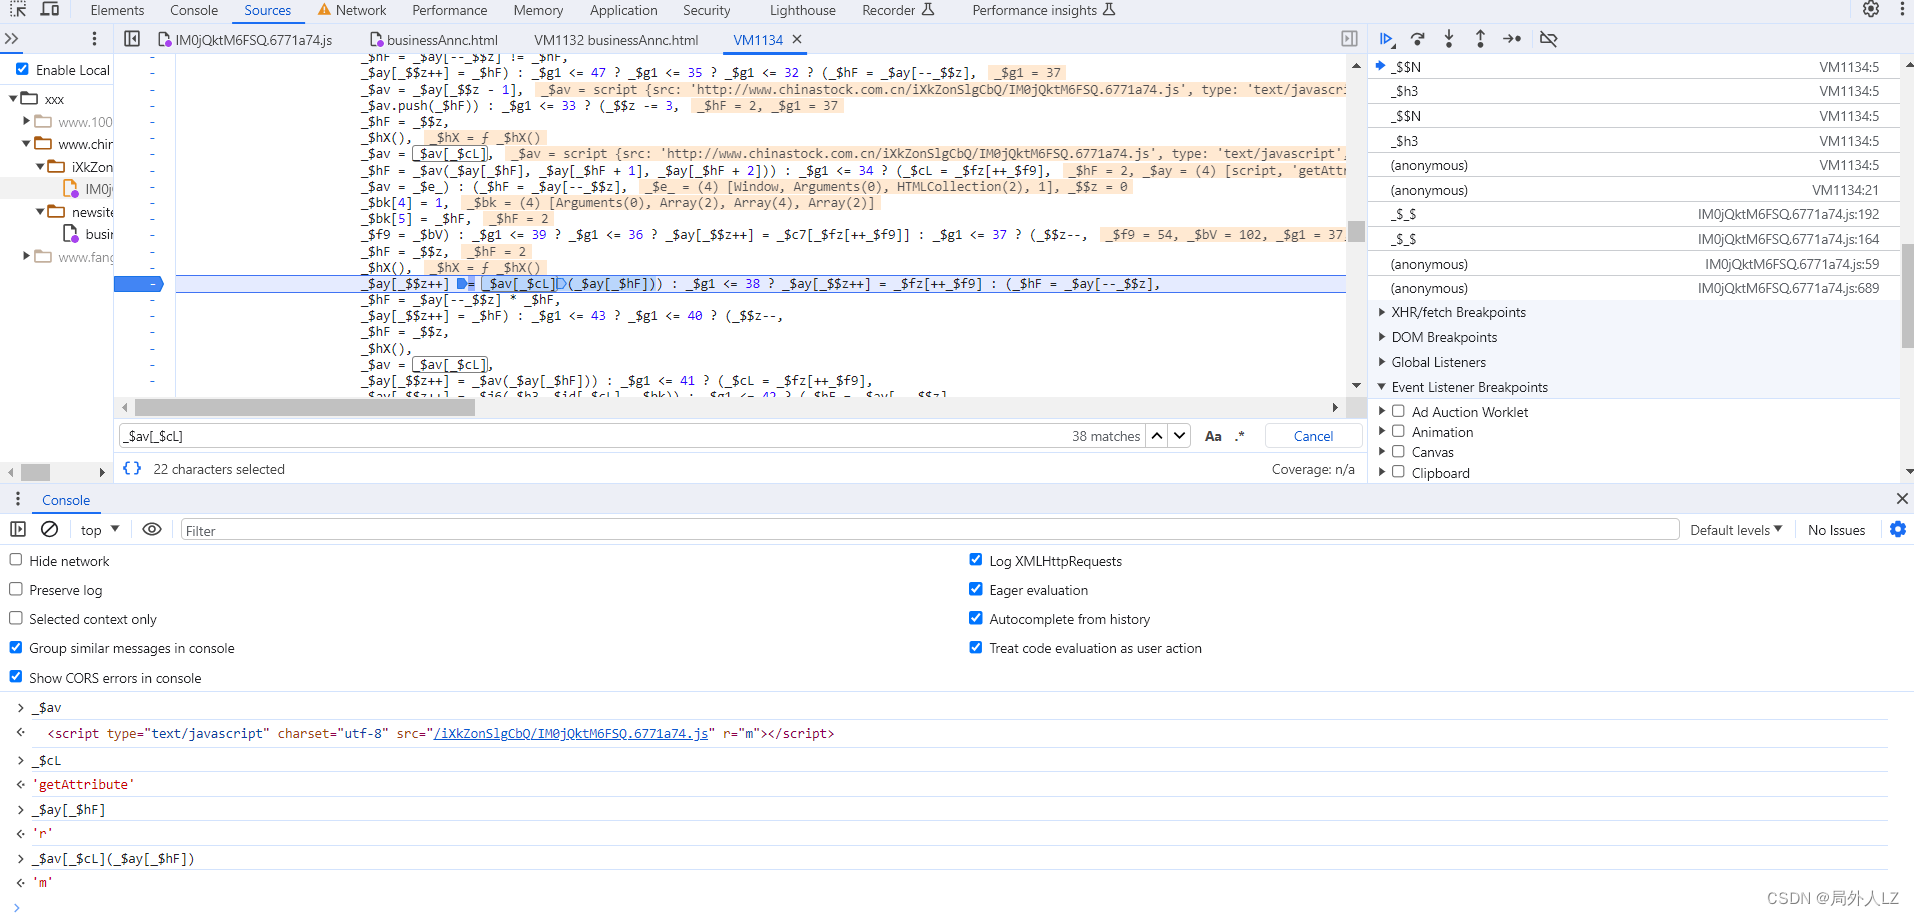The height and width of the screenshot is (916, 1914).
Task: Check the Ad Auction Worklet checkbox
Action: (x=1398, y=411)
